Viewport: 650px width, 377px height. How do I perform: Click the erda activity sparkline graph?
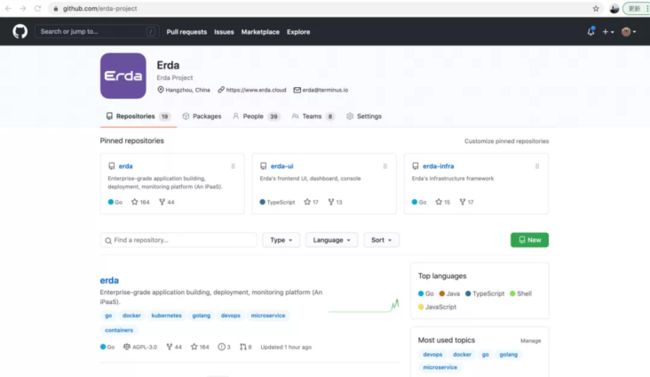click(364, 306)
